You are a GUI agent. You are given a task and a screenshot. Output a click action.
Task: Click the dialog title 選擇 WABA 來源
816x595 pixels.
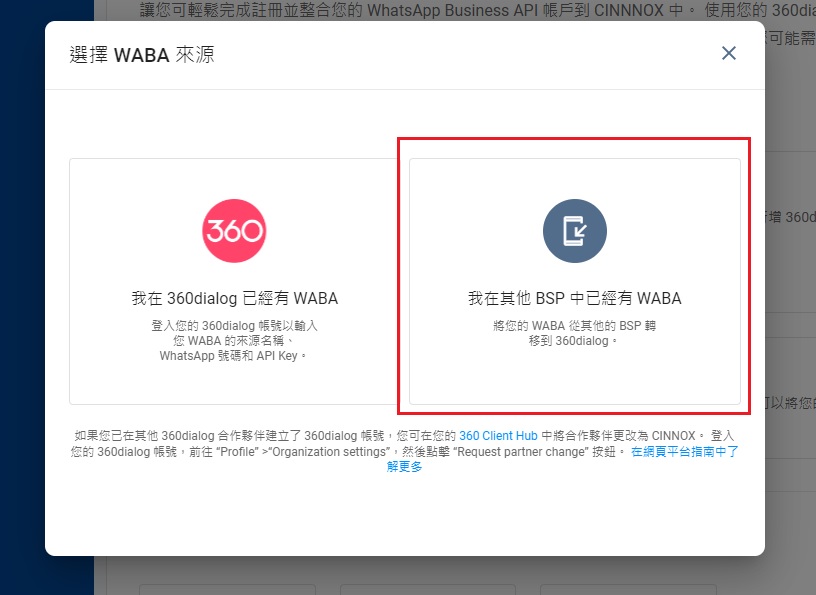(142, 55)
